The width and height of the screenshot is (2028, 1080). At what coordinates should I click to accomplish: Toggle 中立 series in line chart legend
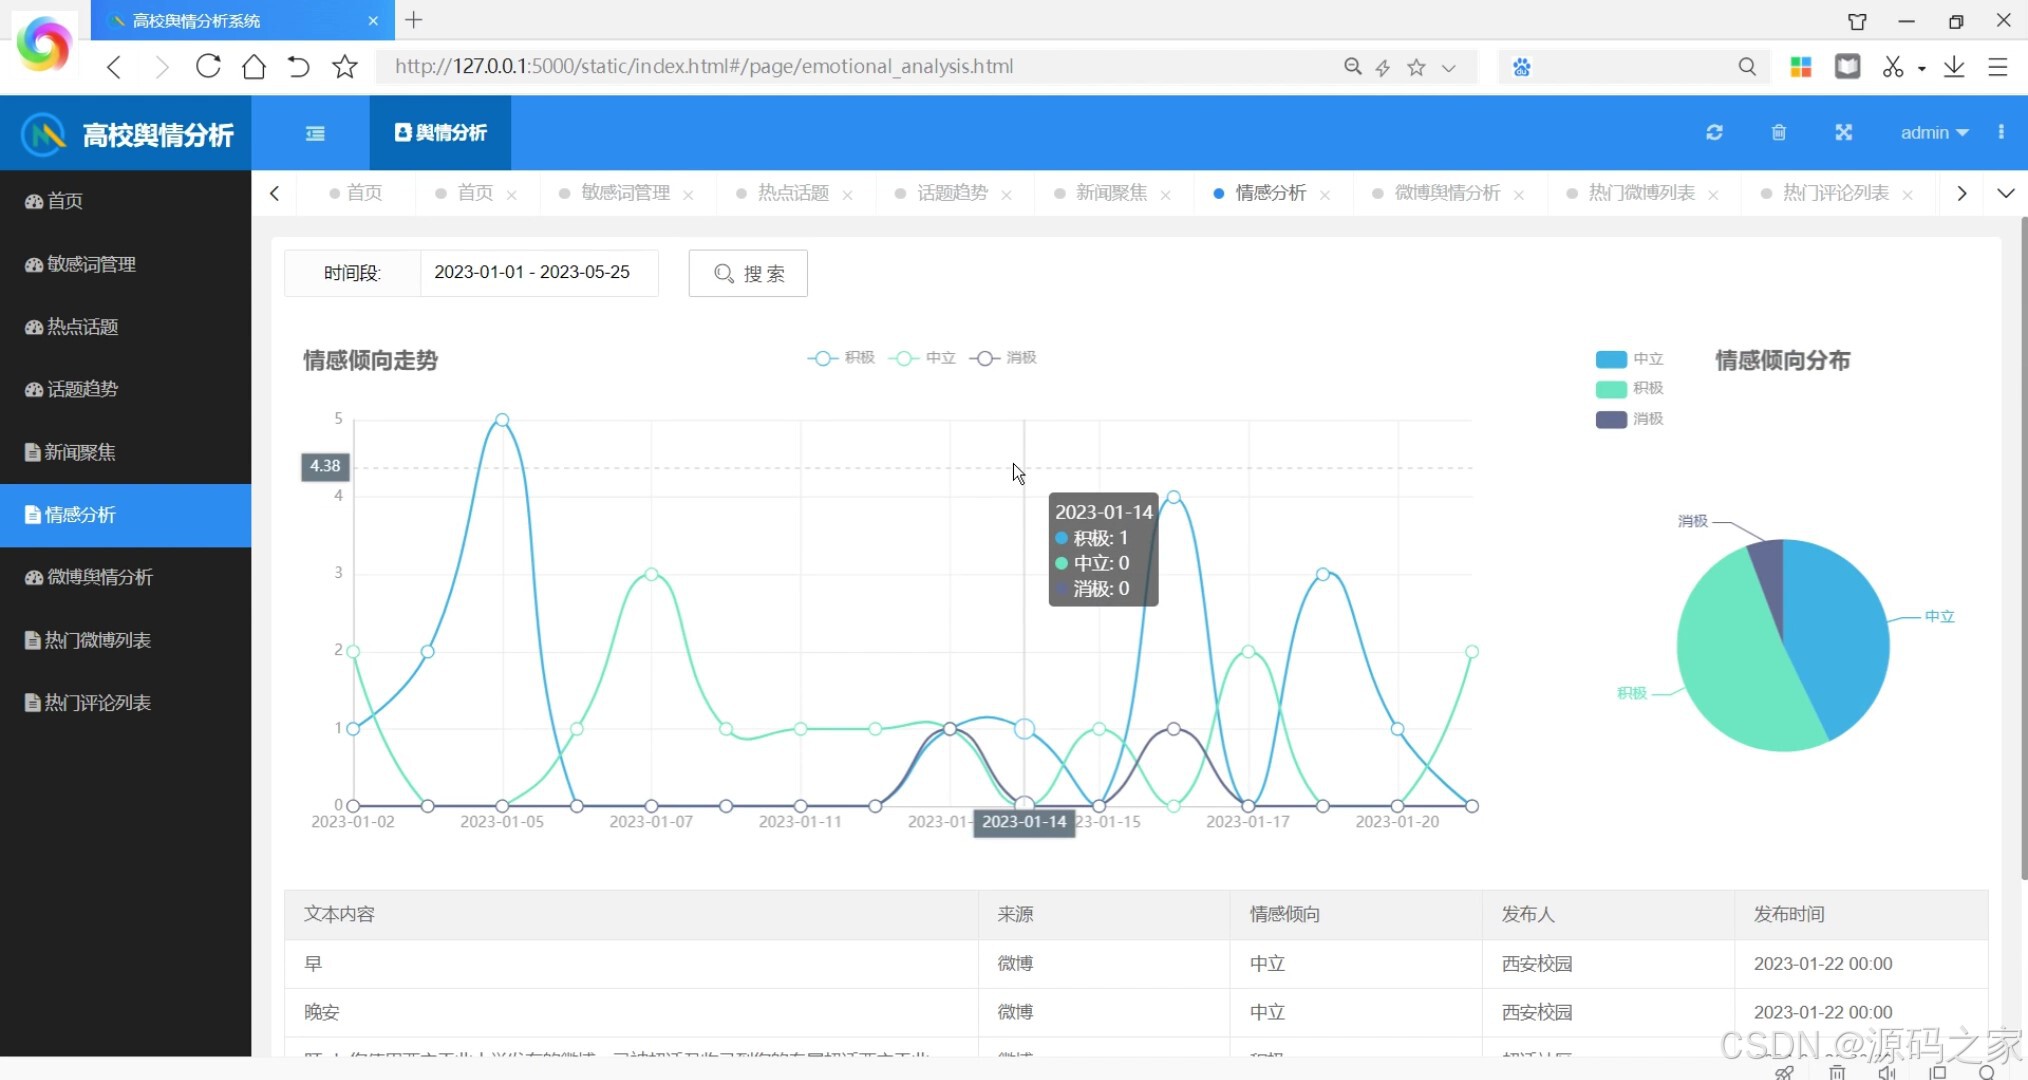922,358
